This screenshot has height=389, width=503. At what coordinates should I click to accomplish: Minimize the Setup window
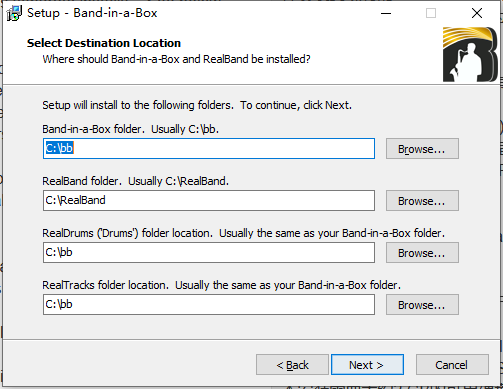coord(386,13)
